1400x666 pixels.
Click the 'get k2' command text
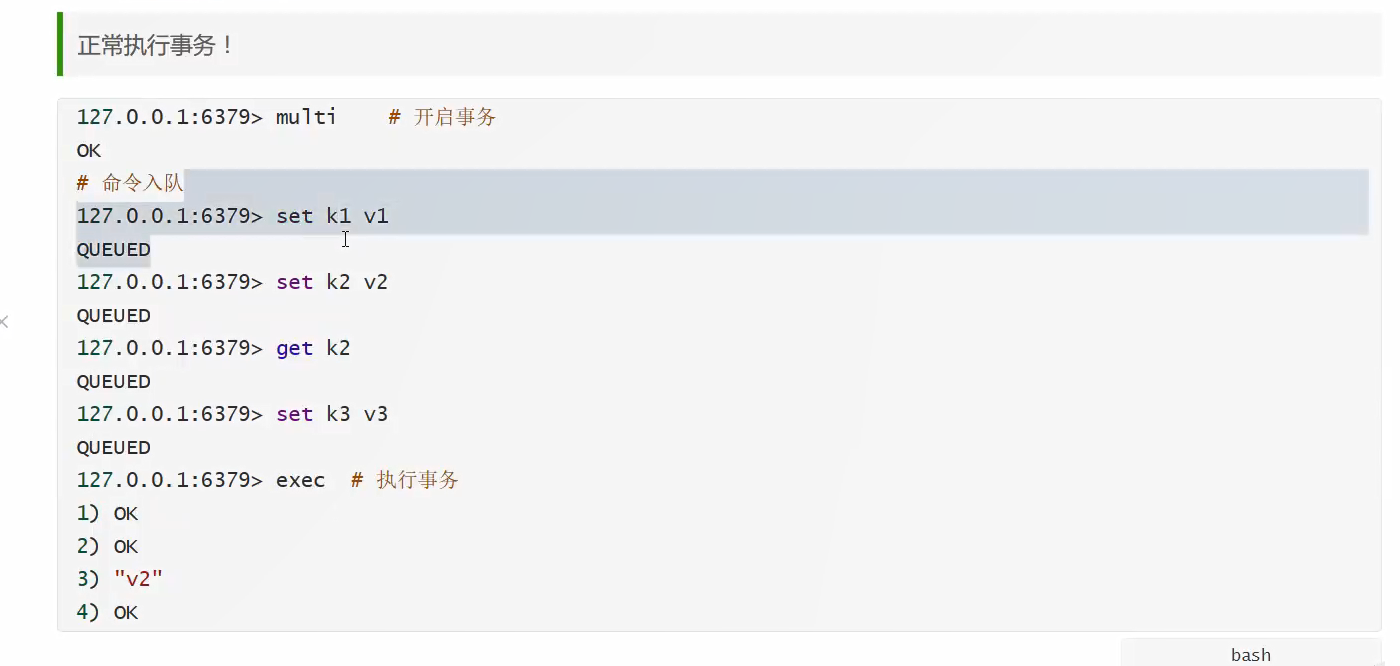coord(313,348)
